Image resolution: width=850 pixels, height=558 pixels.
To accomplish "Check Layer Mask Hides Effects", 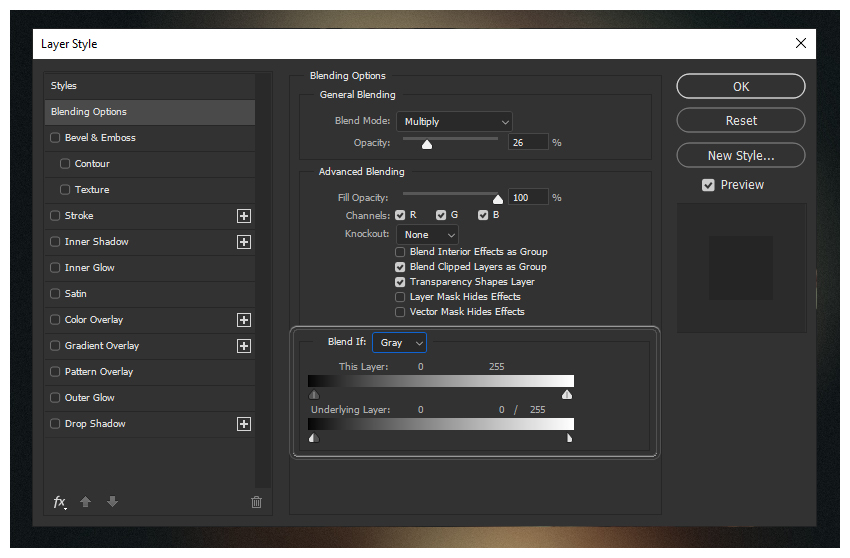I will point(400,297).
